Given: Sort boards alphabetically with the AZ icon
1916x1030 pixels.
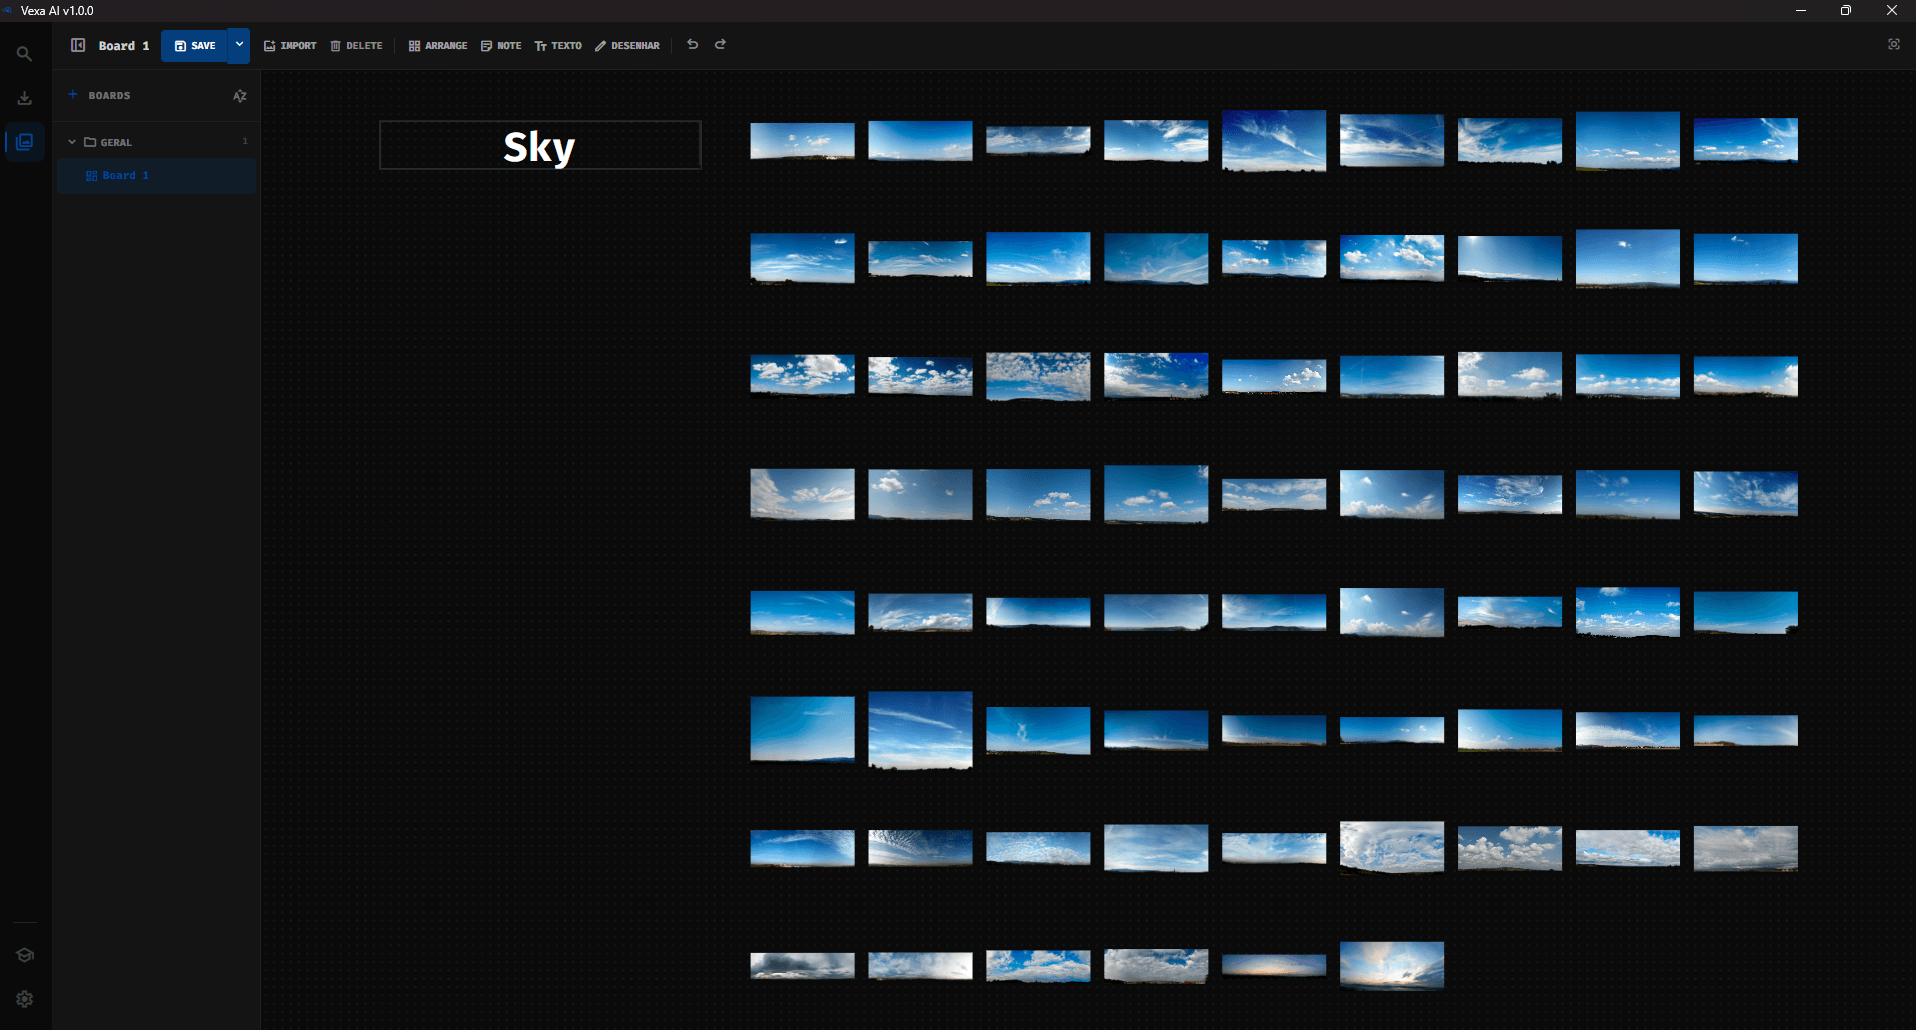Looking at the screenshot, I should 240,96.
